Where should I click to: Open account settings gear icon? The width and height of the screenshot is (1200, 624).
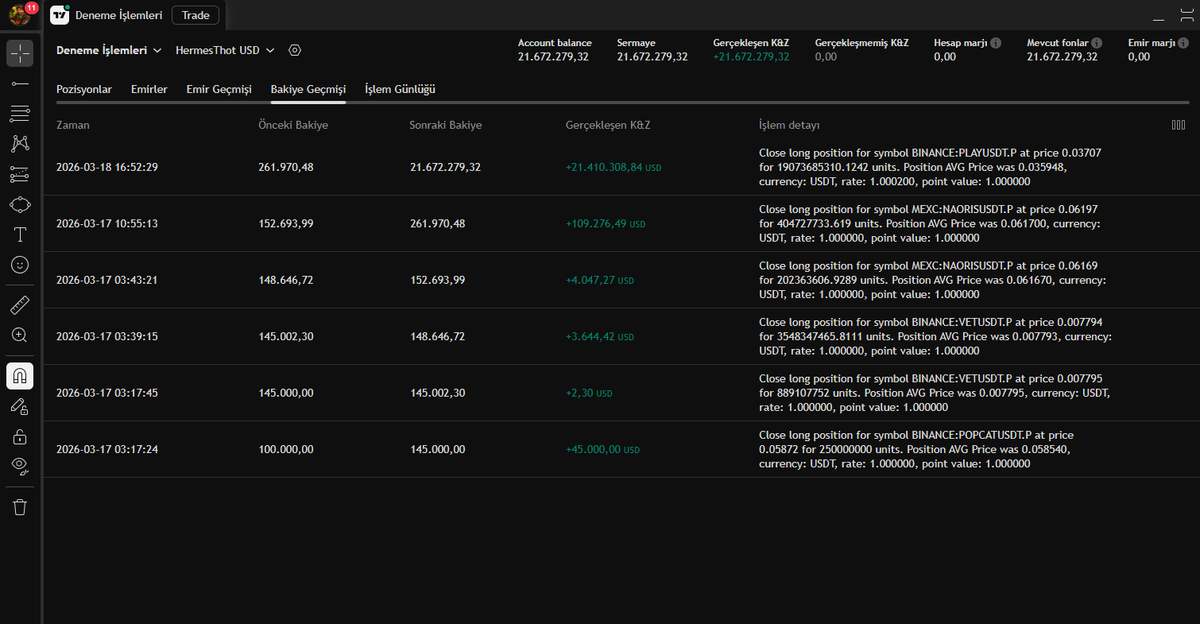[x=294, y=50]
